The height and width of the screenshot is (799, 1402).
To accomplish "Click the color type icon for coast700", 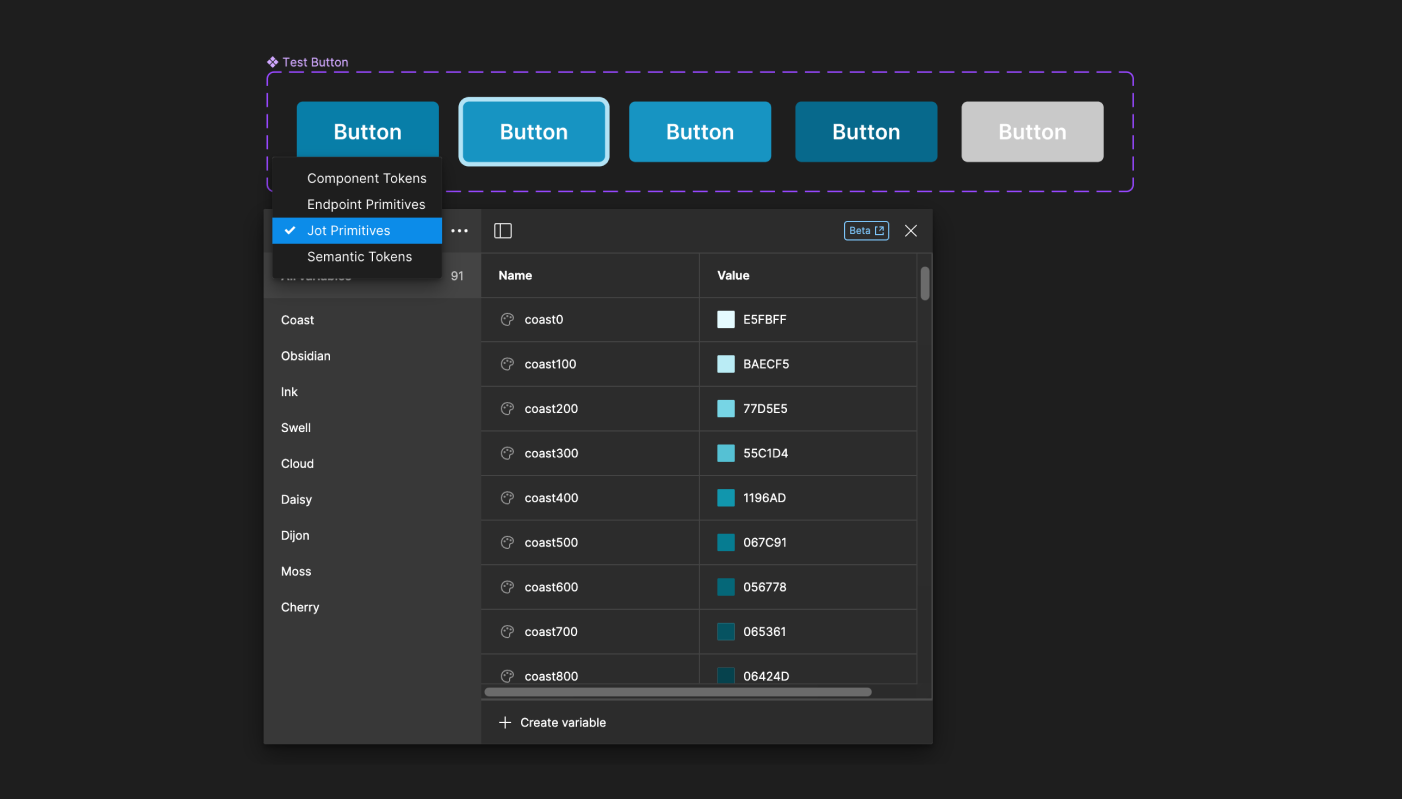I will click(x=507, y=632).
